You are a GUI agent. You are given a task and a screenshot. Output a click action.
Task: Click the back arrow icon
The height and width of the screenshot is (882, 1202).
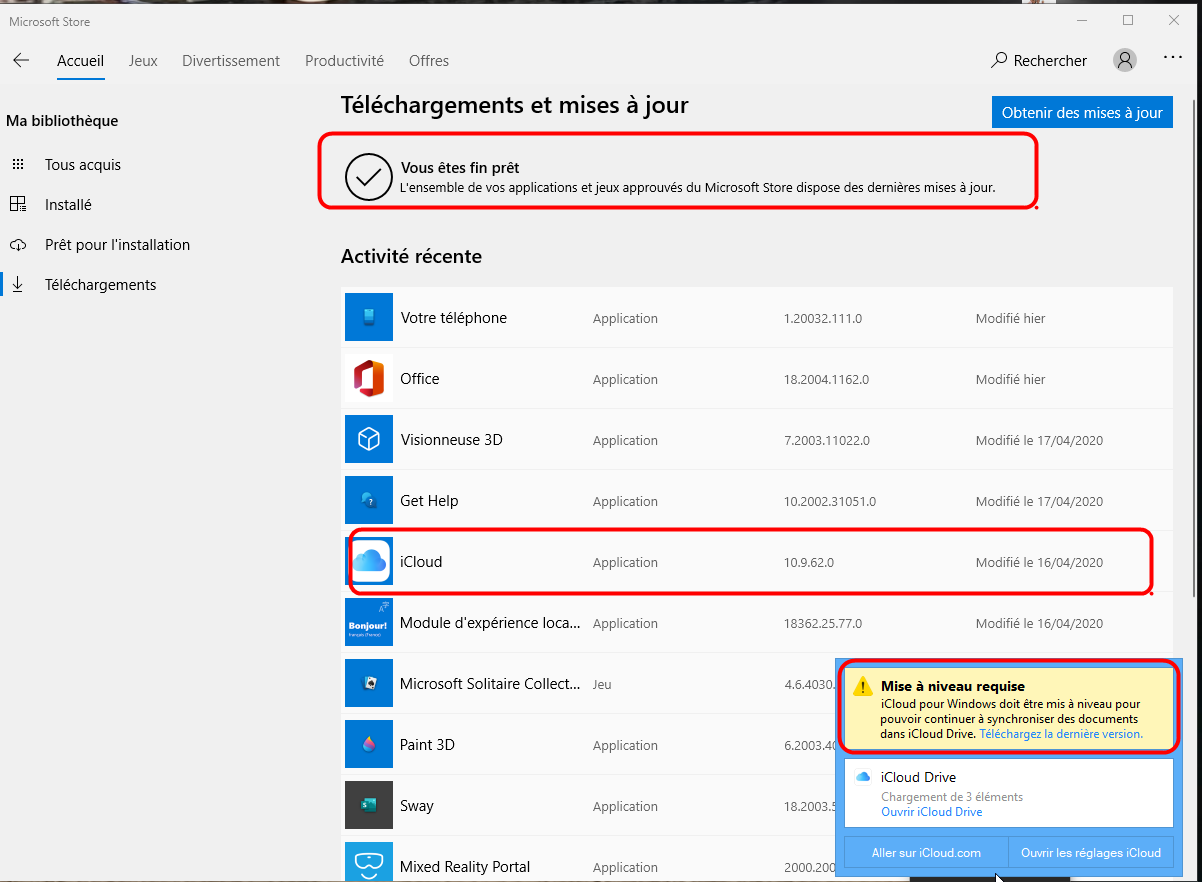coord(21,61)
